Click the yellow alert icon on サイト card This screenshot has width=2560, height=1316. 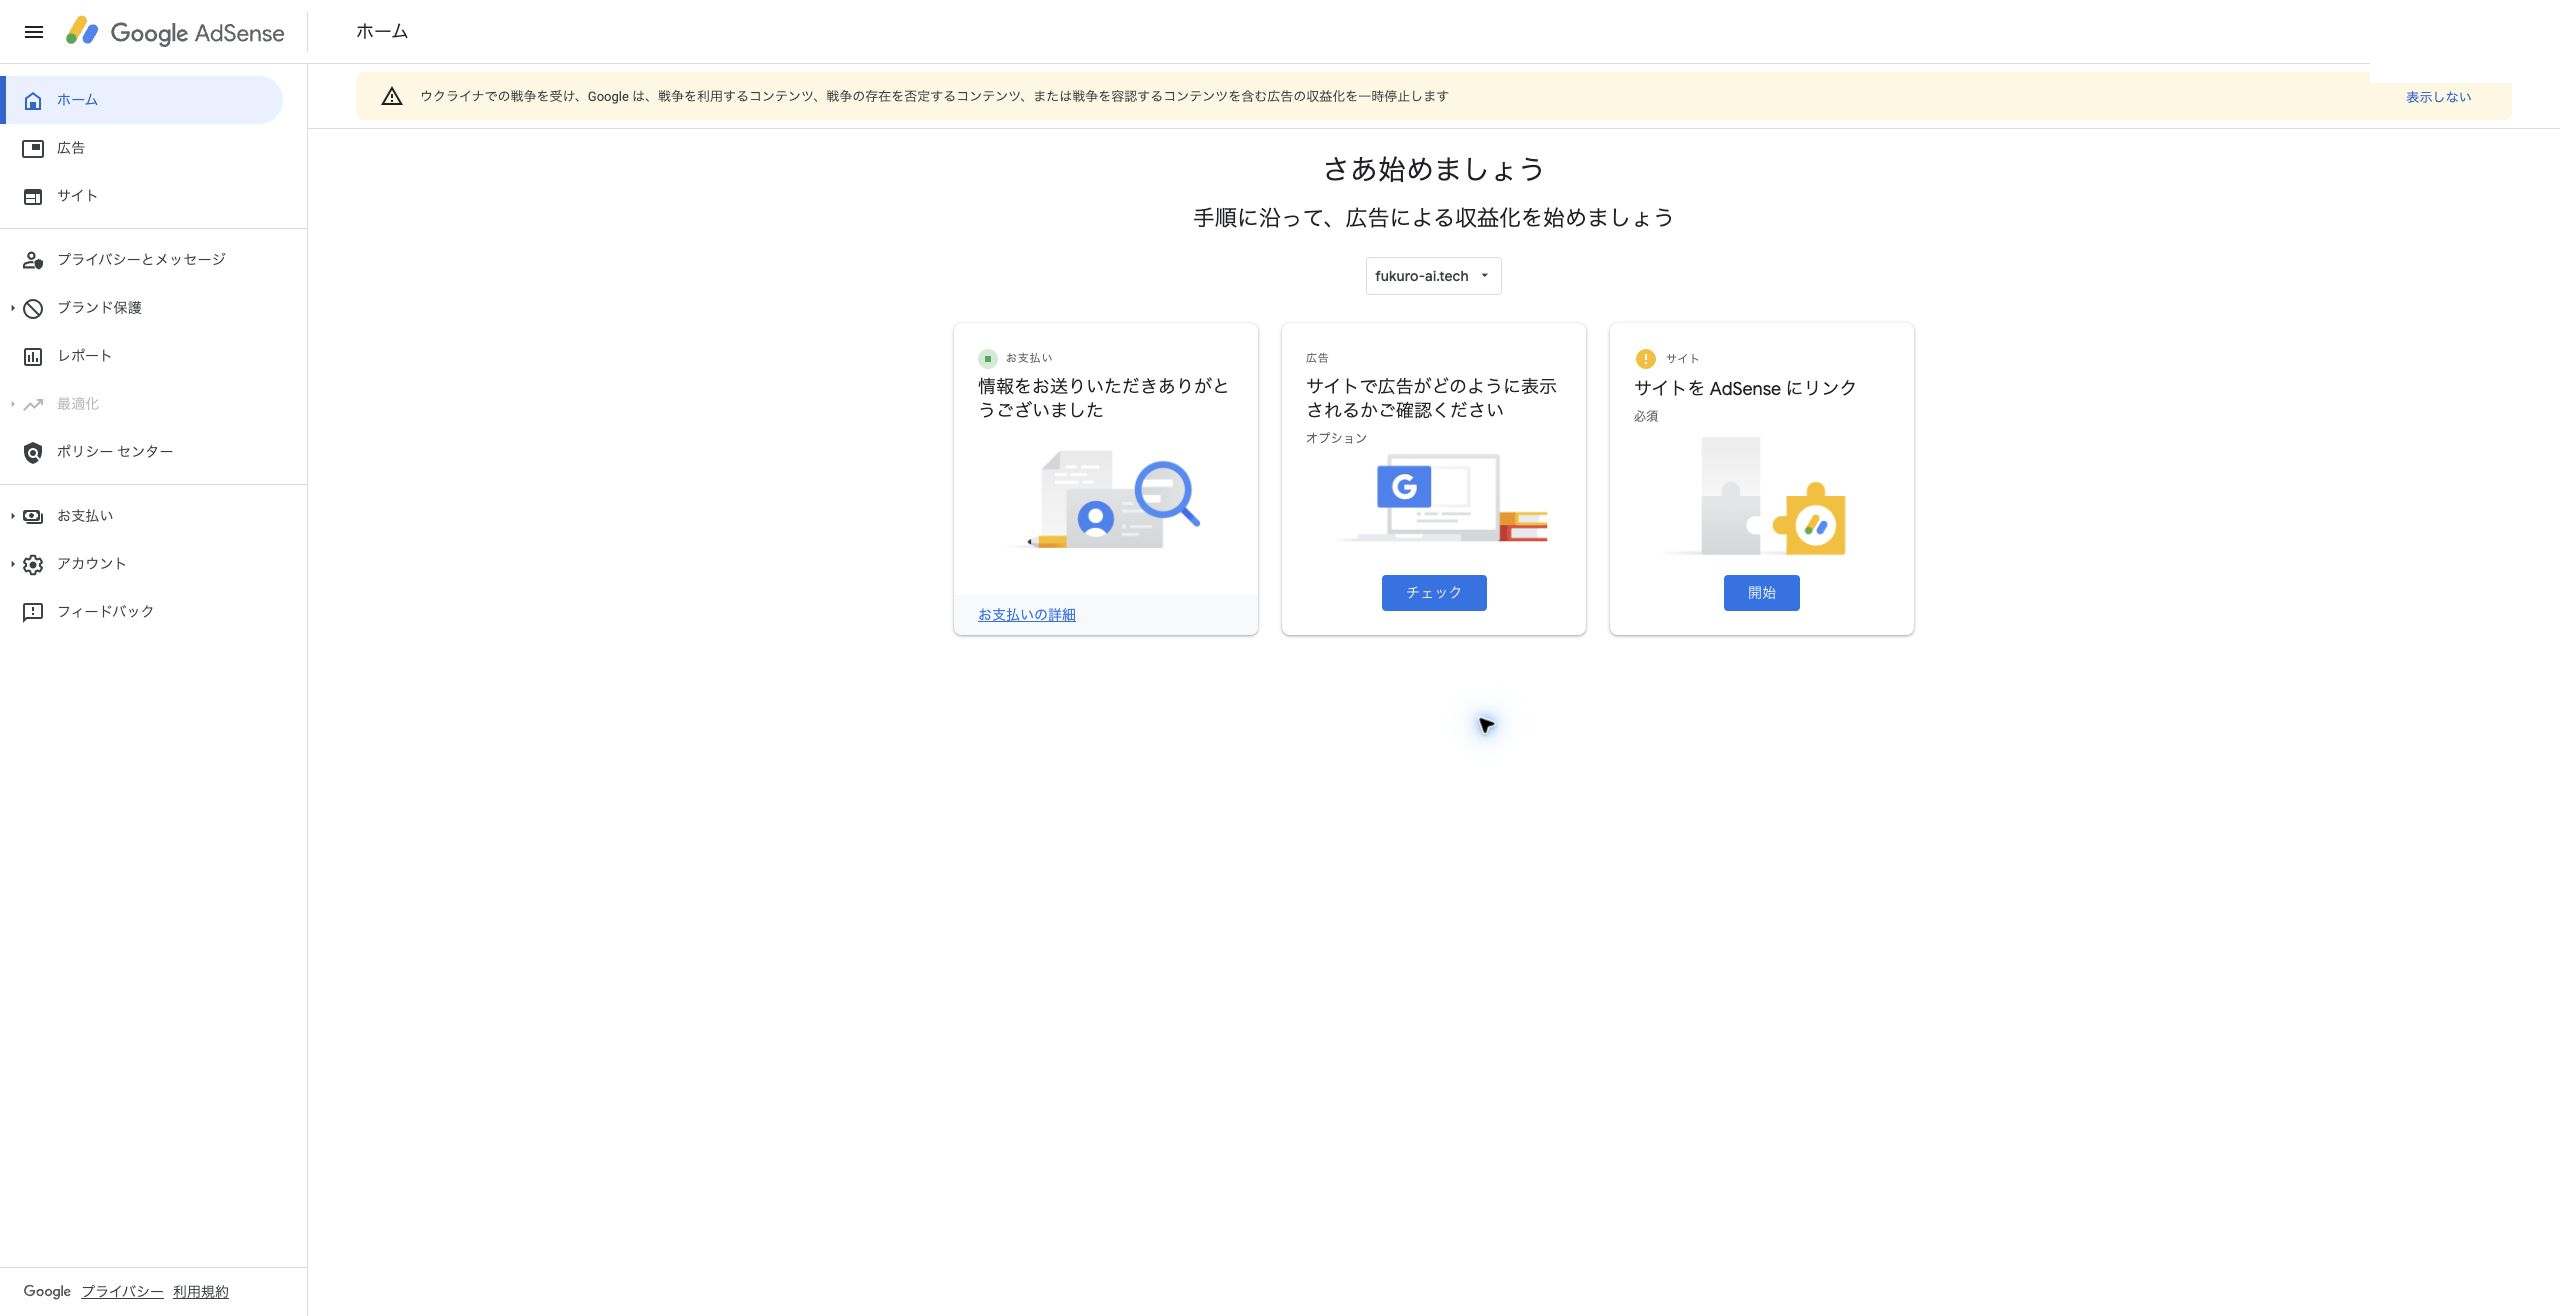coord(1645,358)
